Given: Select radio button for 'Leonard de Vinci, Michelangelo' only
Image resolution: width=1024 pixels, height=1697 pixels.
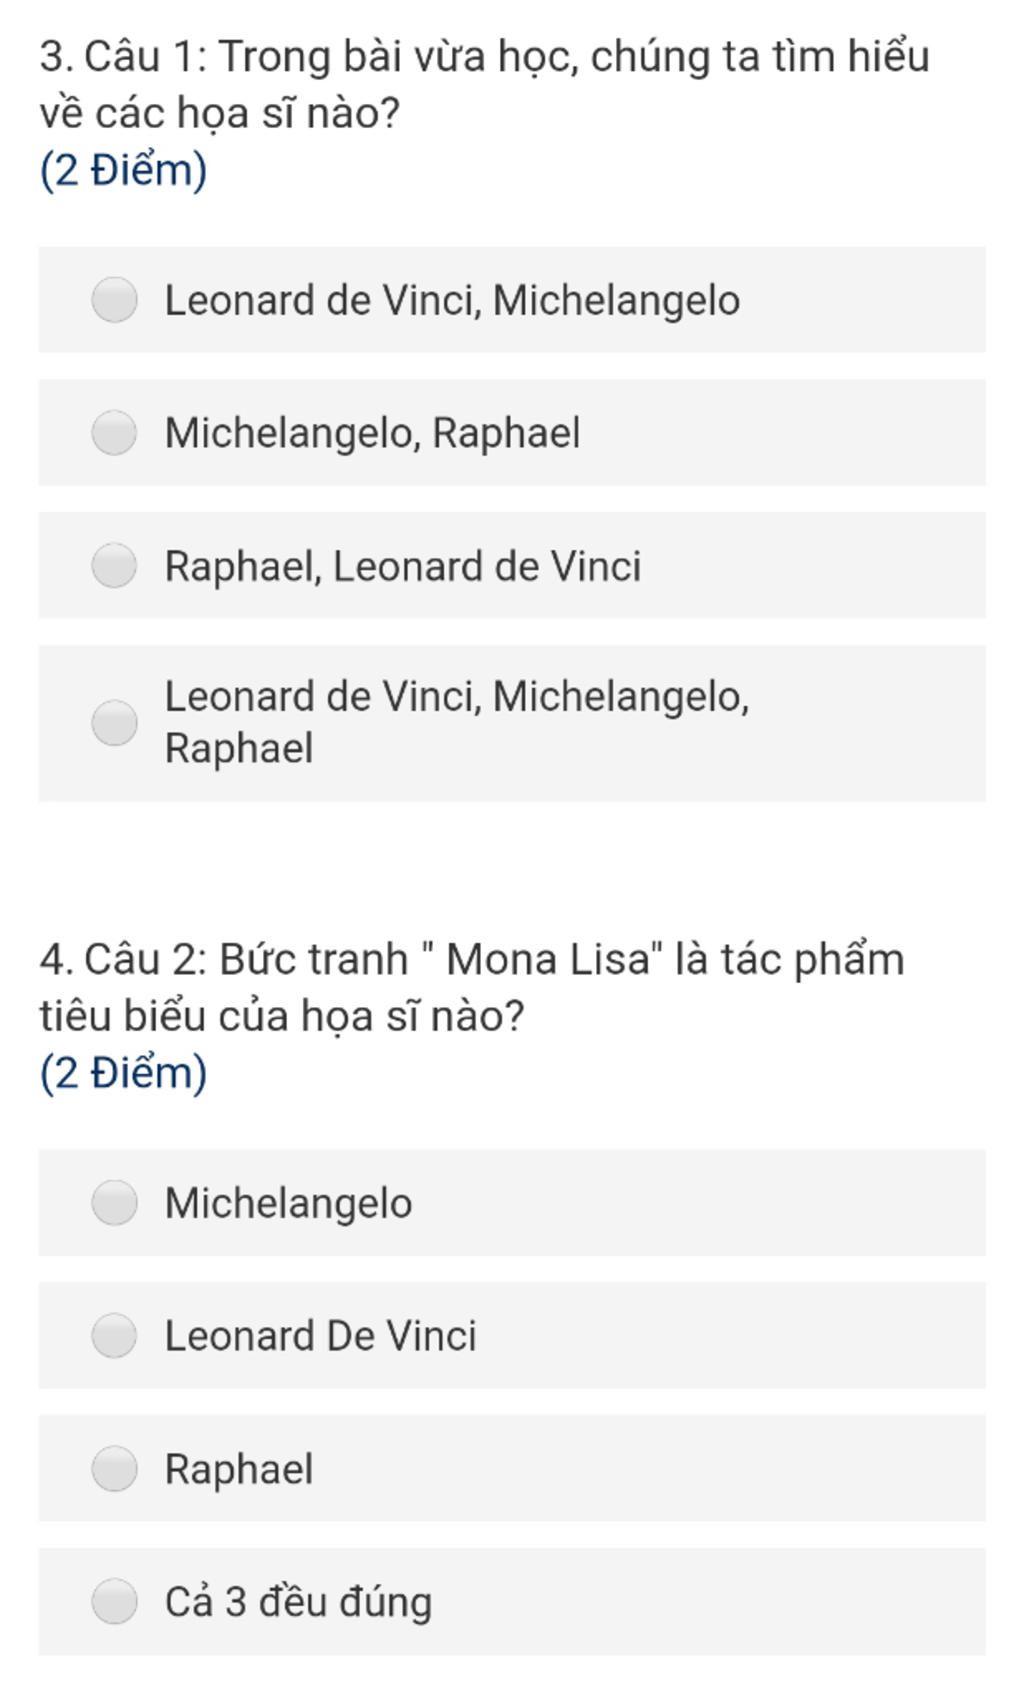Looking at the screenshot, I should click(x=114, y=300).
